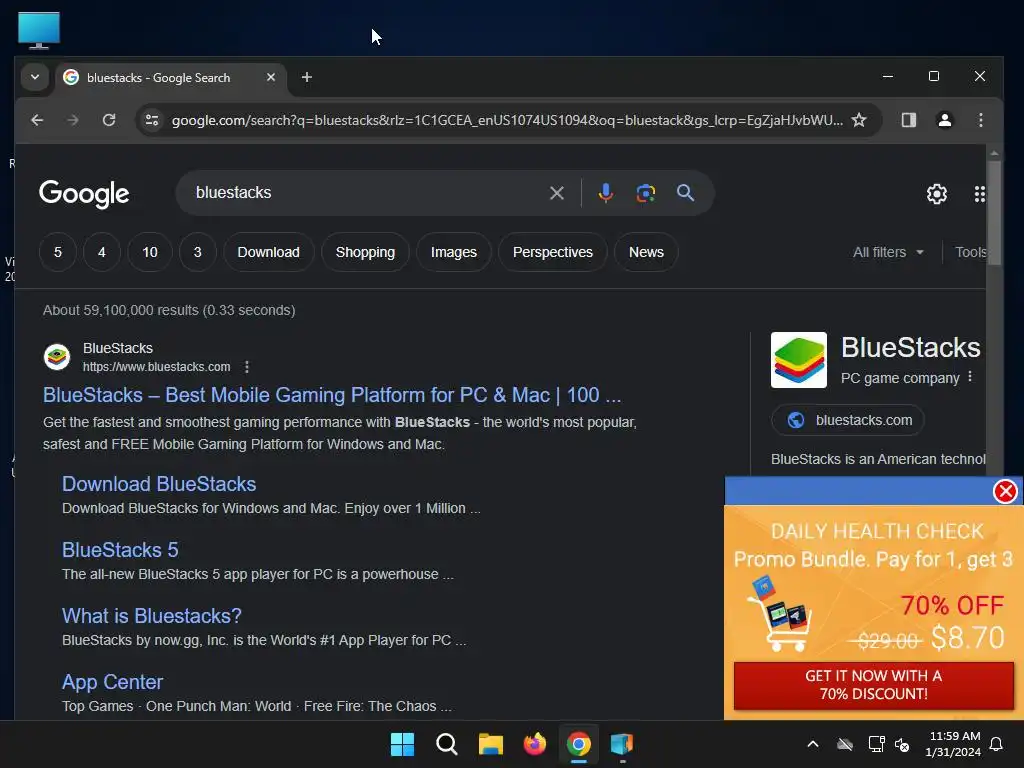Switch to Images results
The image size is (1024, 768).
click(453, 252)
